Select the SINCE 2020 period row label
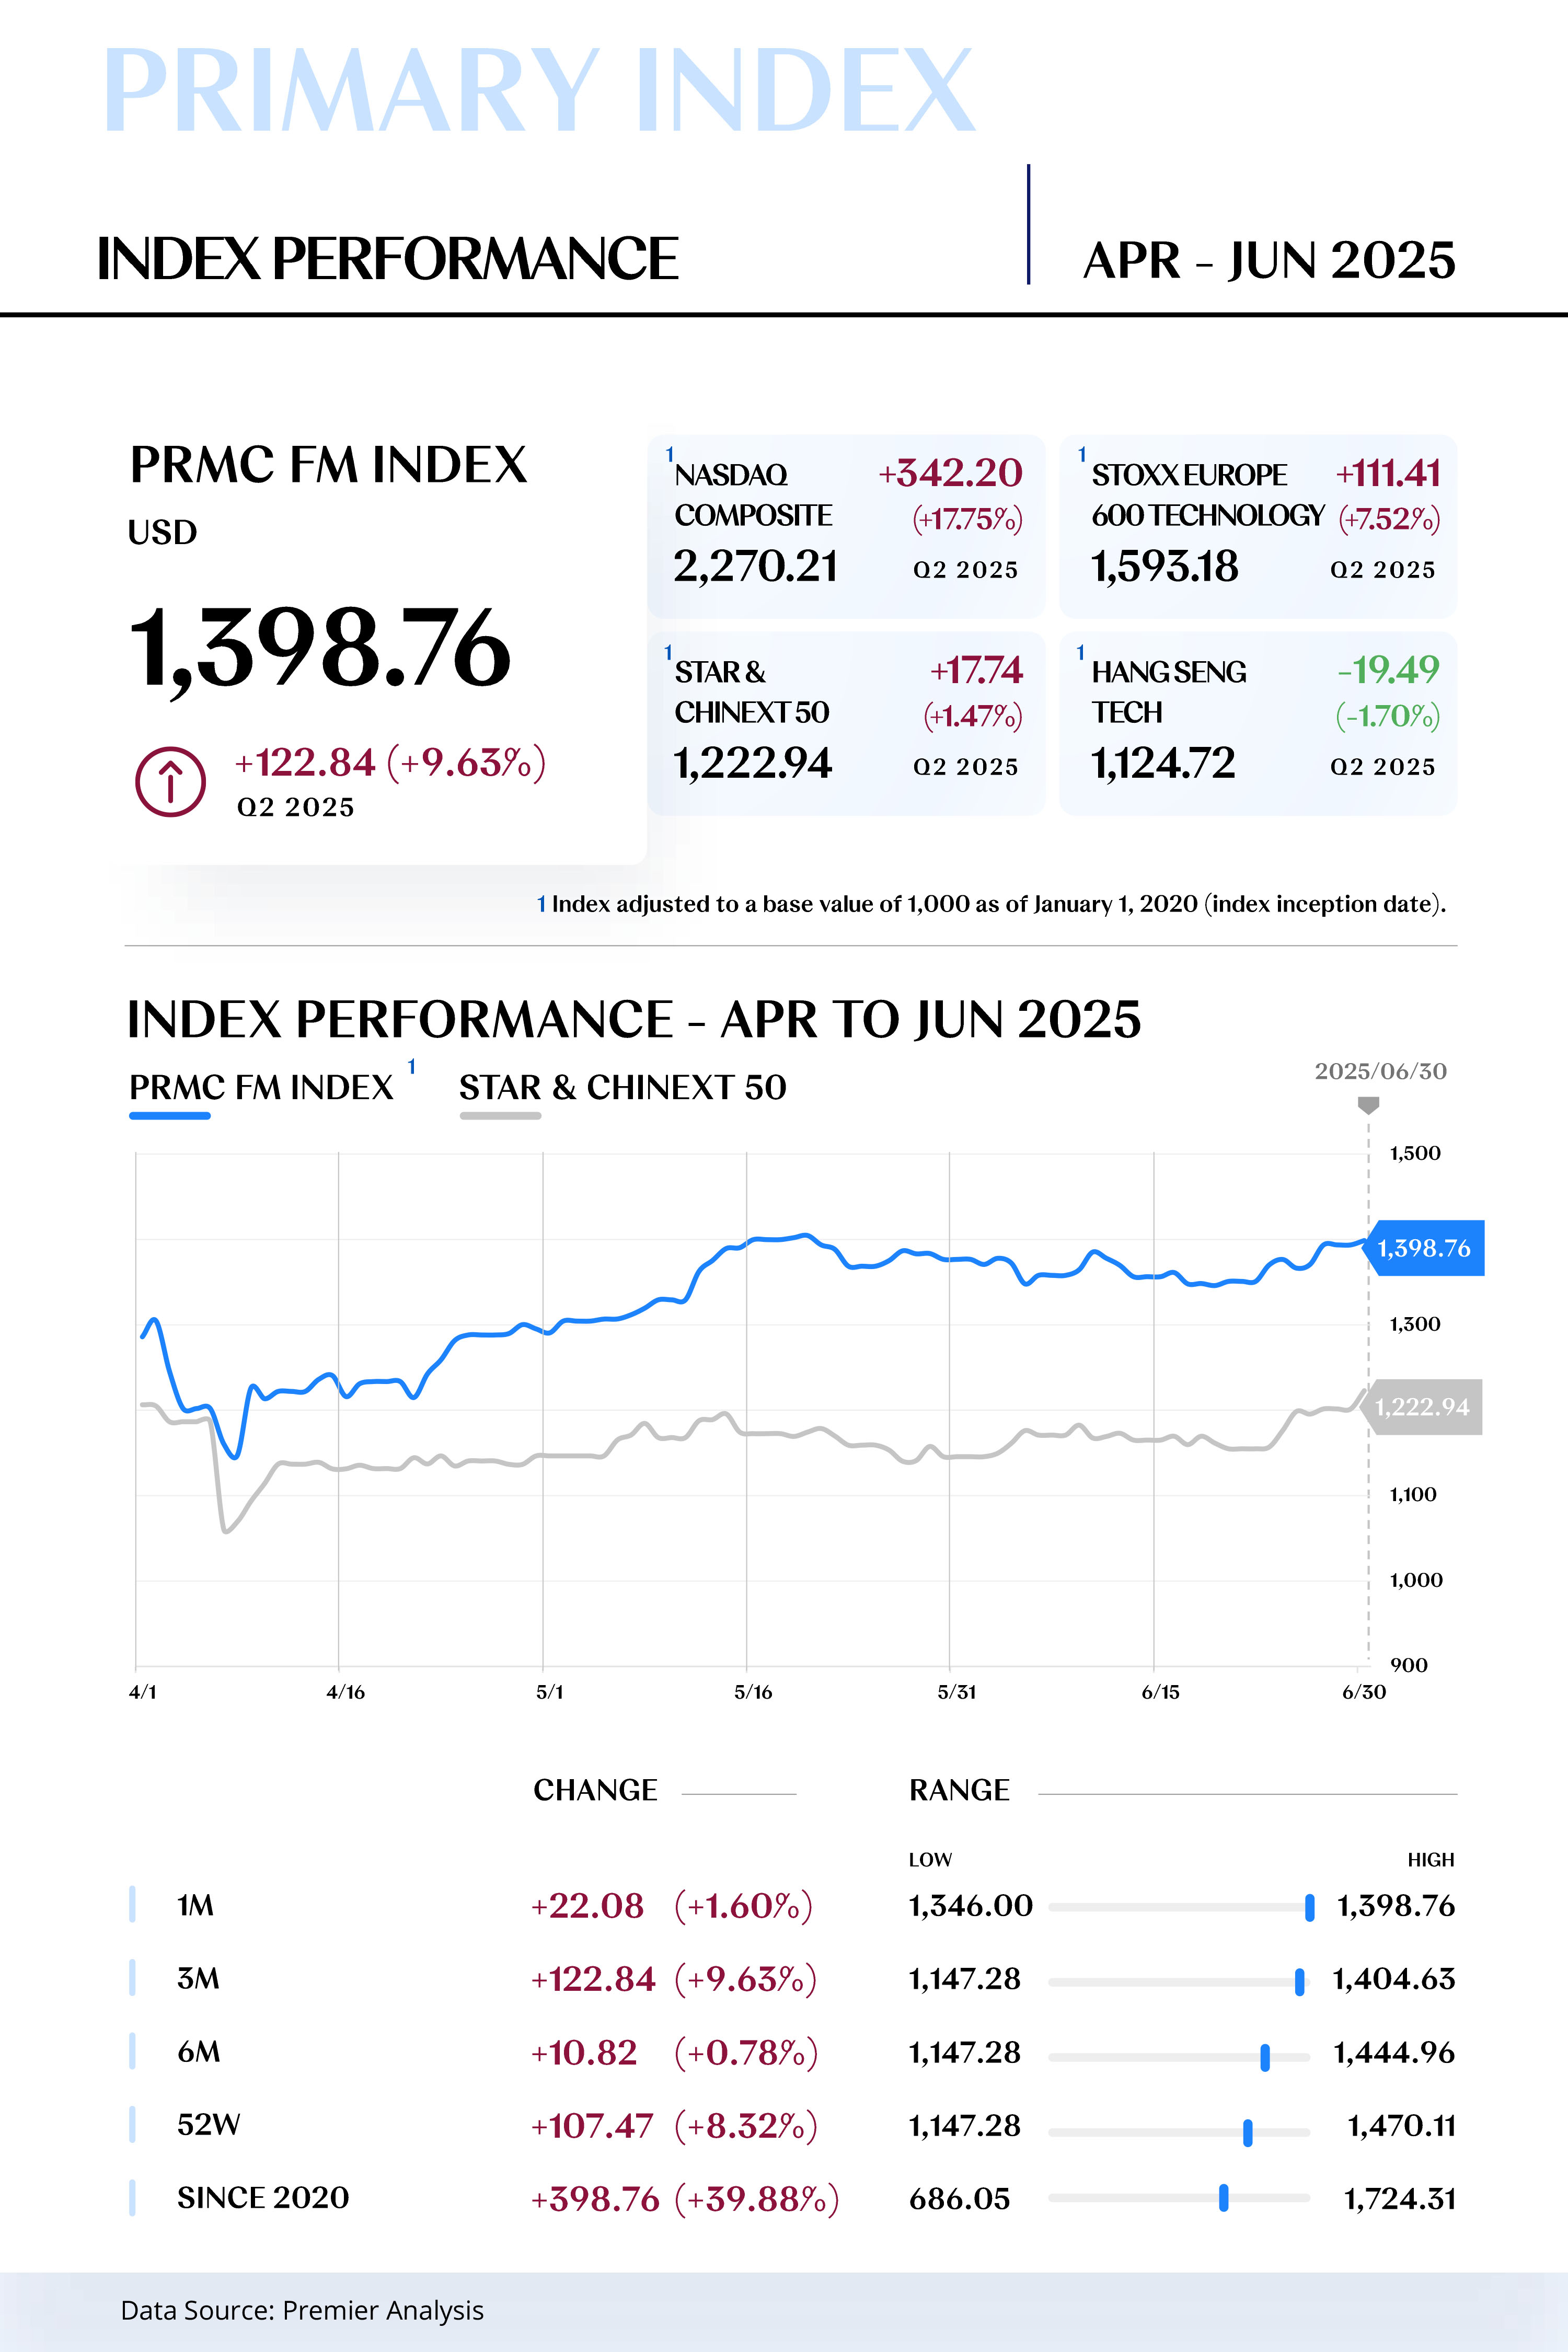Screen dimensions: 1568x2352 coord(263,2197)
